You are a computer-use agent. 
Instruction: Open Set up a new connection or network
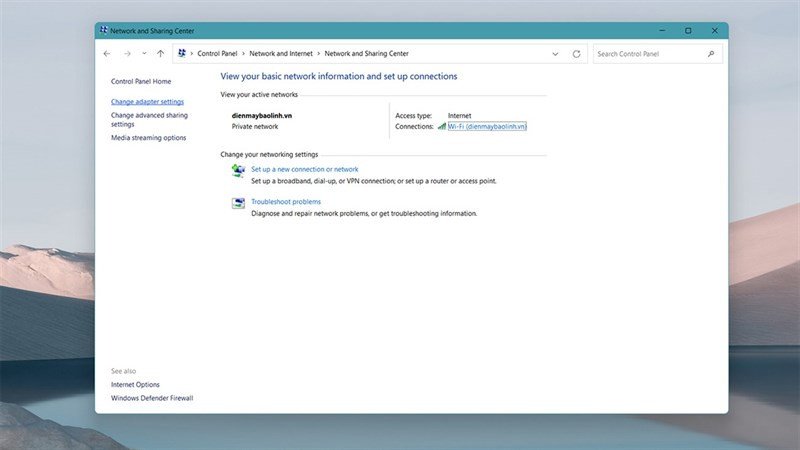tap(305, 169)
